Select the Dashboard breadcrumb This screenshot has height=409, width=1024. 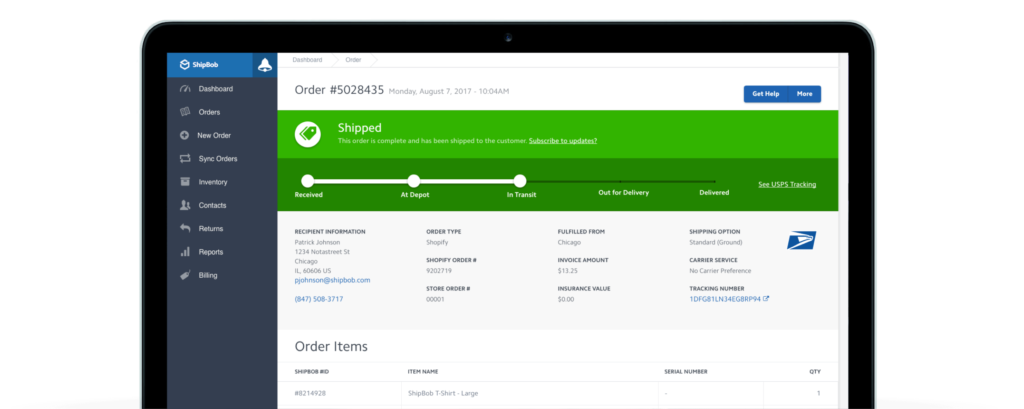point(307,60)
